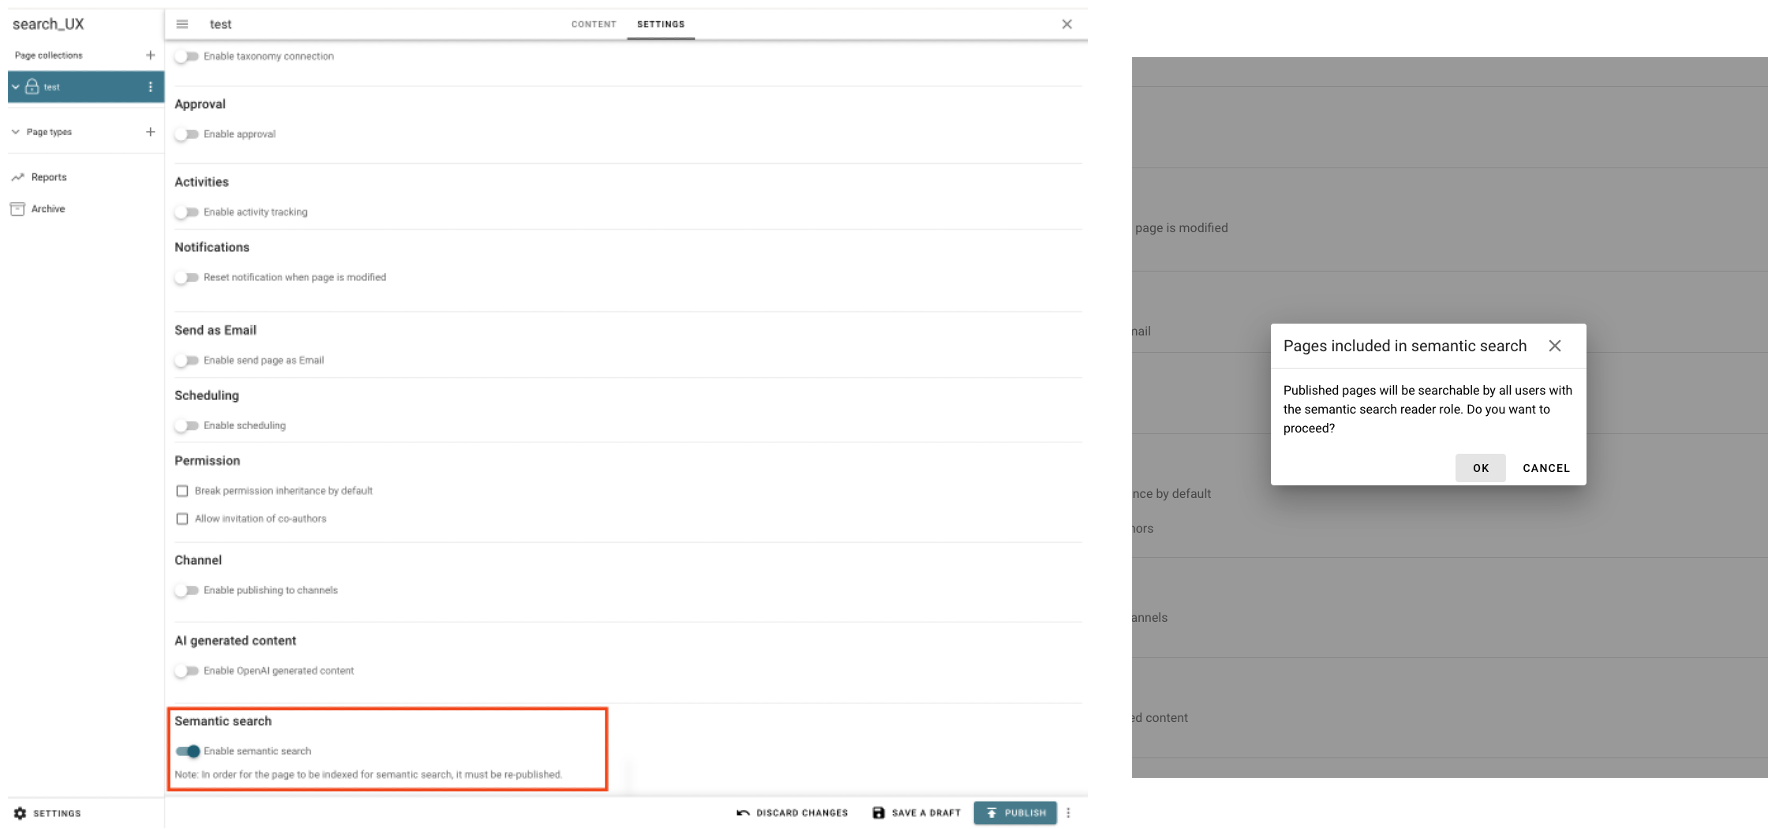
Task: Click the re-published note text
Action: coord(368,775)
